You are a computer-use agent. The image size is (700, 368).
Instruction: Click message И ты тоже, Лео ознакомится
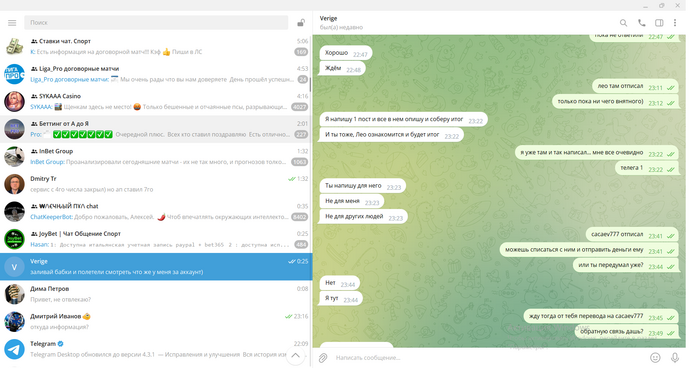click(x=392, y=135)
